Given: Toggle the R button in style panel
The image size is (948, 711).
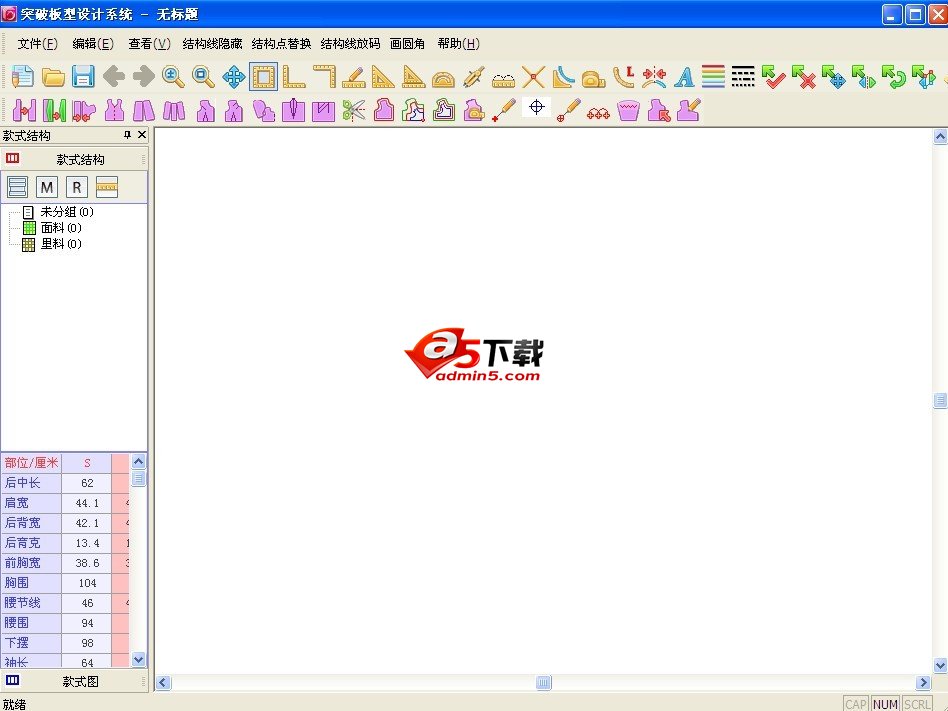Looking at the screenshot, I should [x=77, y=187].
